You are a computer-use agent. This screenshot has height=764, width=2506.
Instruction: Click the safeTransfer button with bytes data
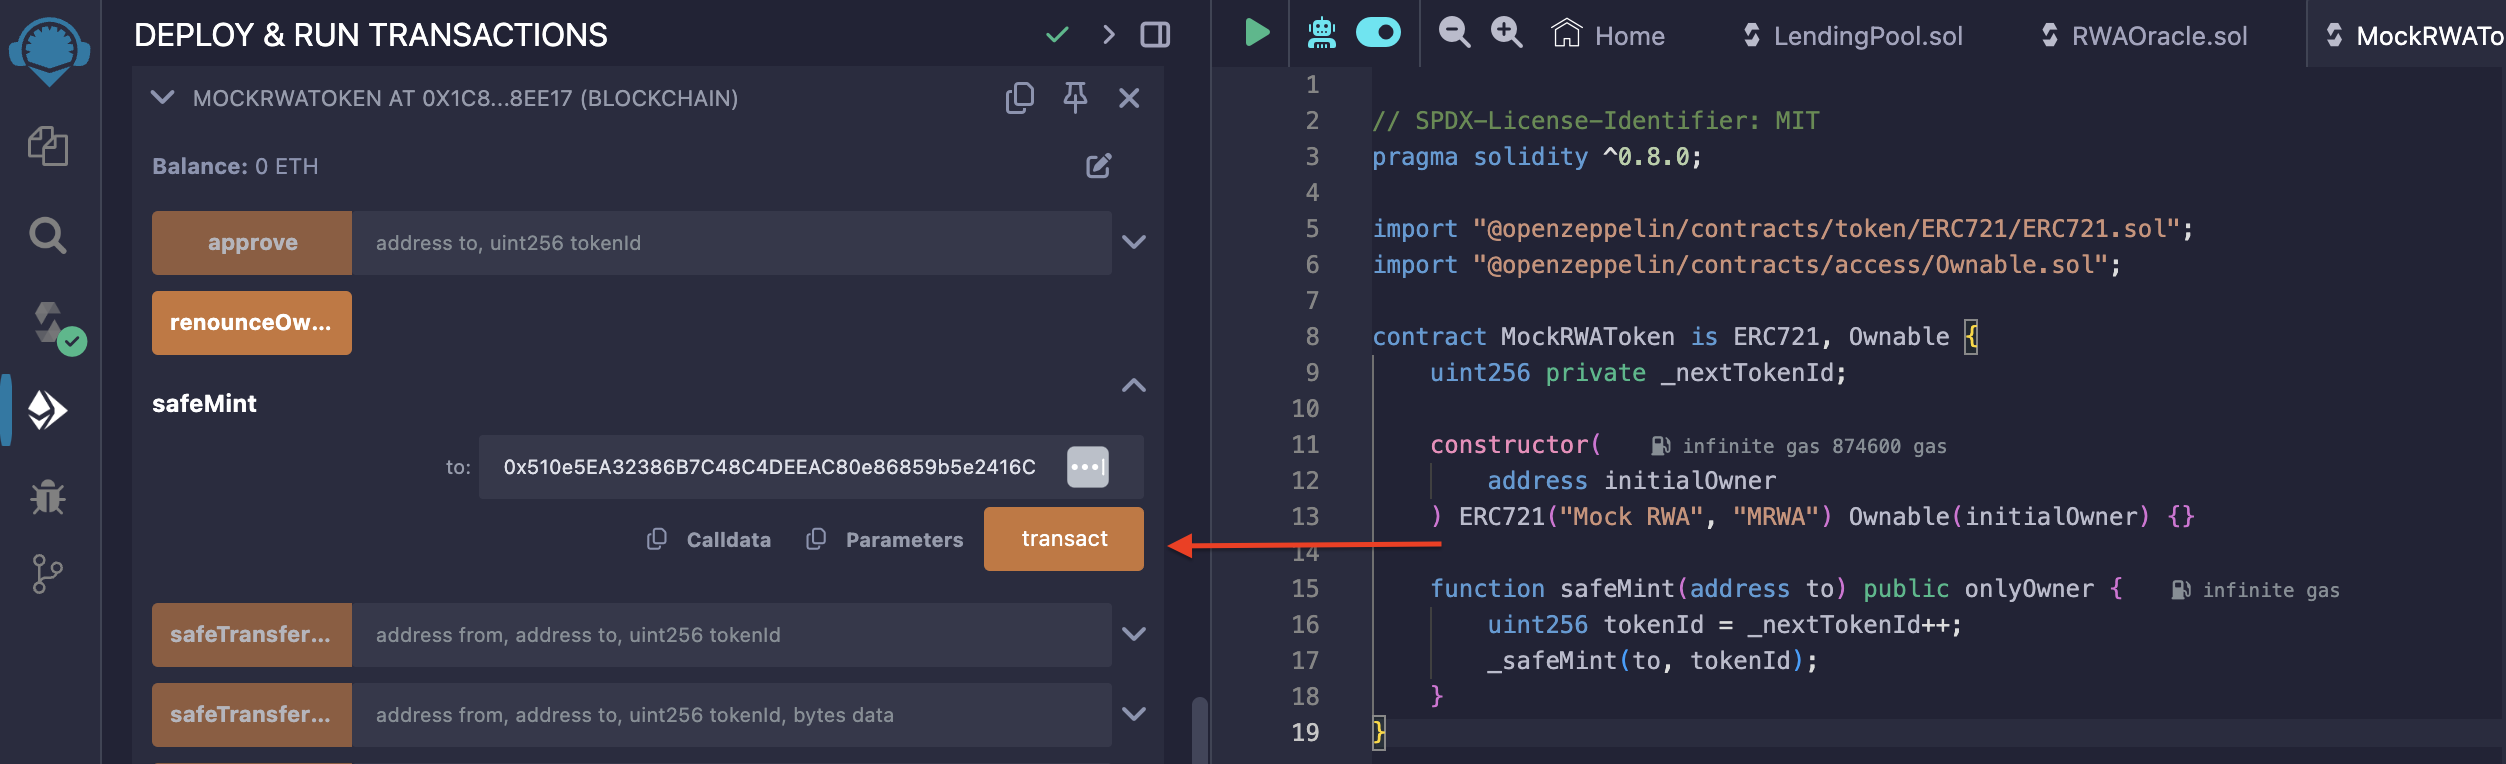tap(252, 715)
